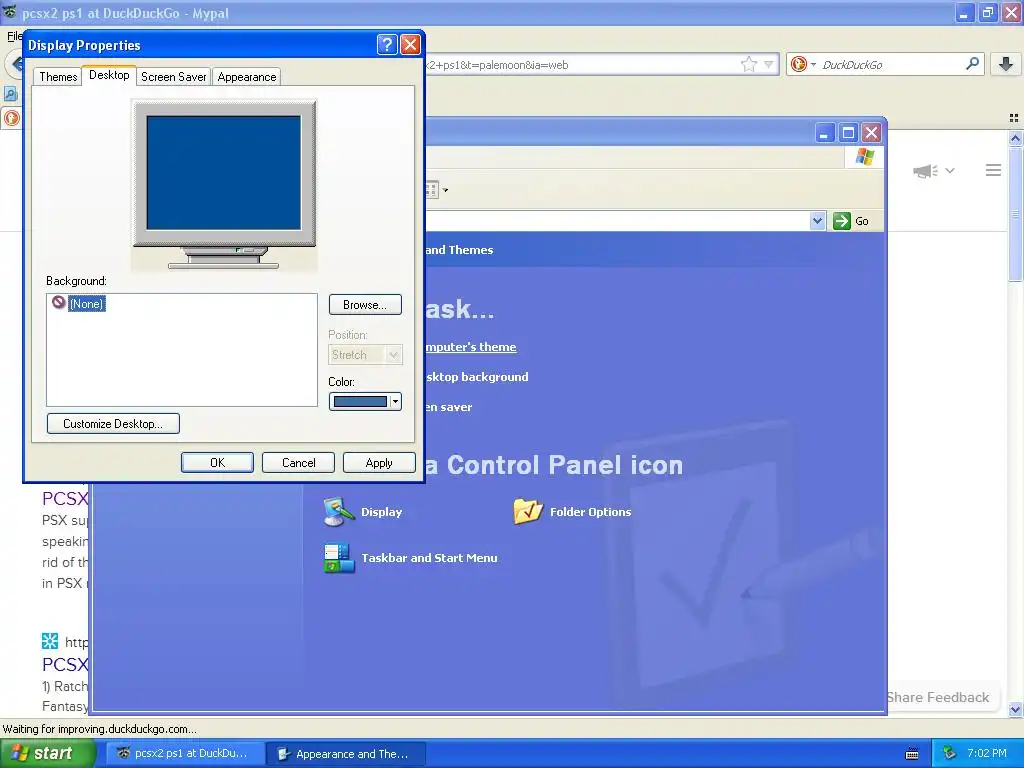Click the Apply button
1024x768 pixels.
(379, 462)
